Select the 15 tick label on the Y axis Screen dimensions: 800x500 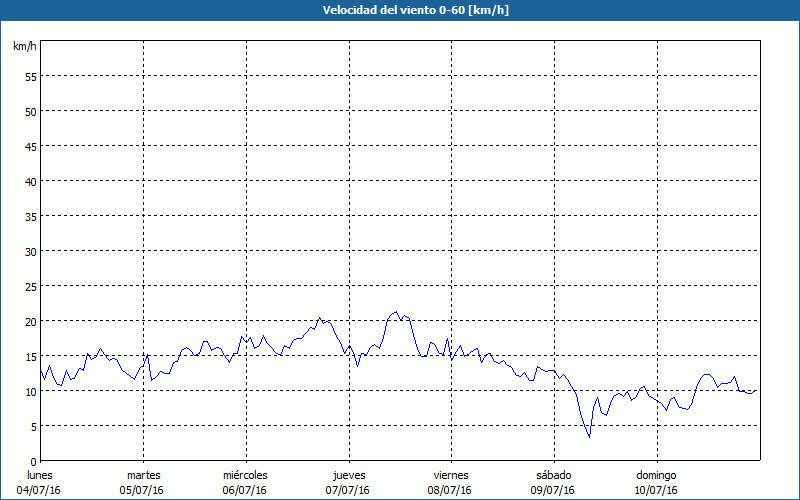(30, 356)
